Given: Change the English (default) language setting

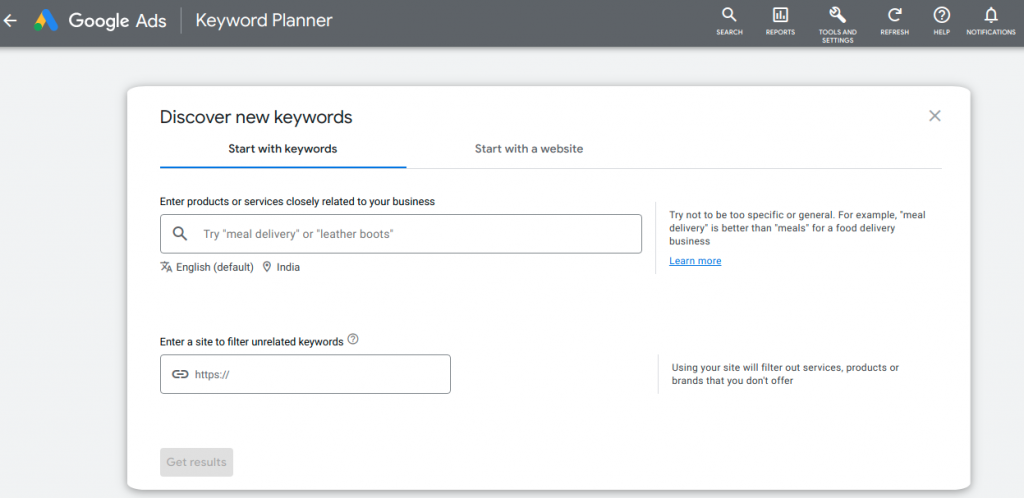Looking at the screenshot, I should pyautogui.click(x=215, y=267).
